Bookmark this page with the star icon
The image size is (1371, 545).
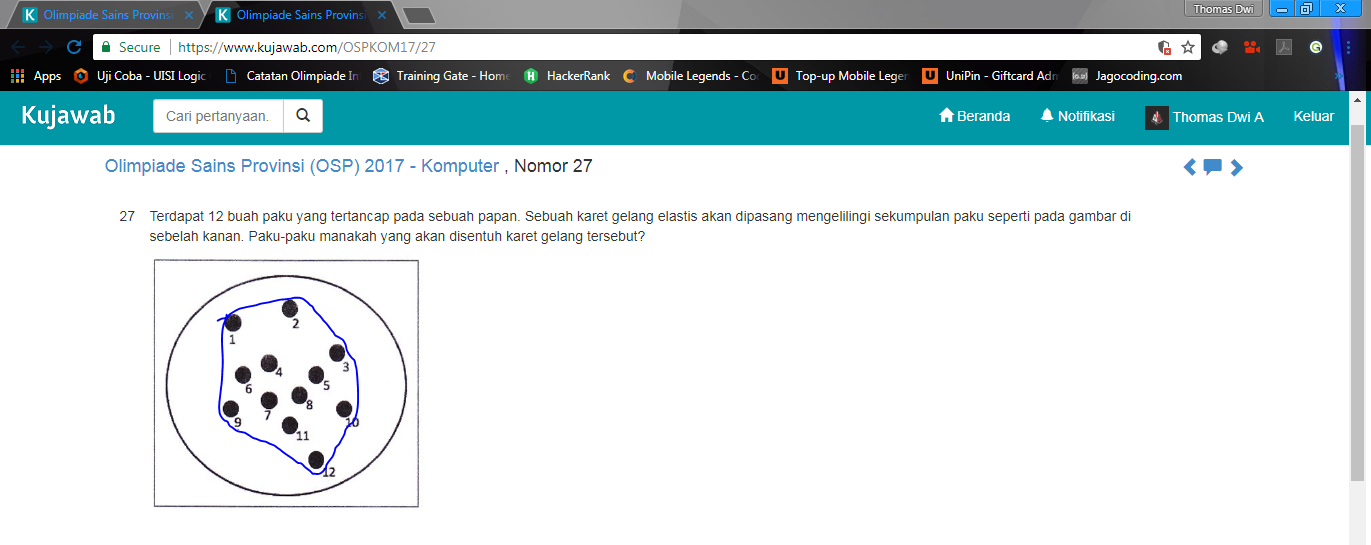point(1188,47)
